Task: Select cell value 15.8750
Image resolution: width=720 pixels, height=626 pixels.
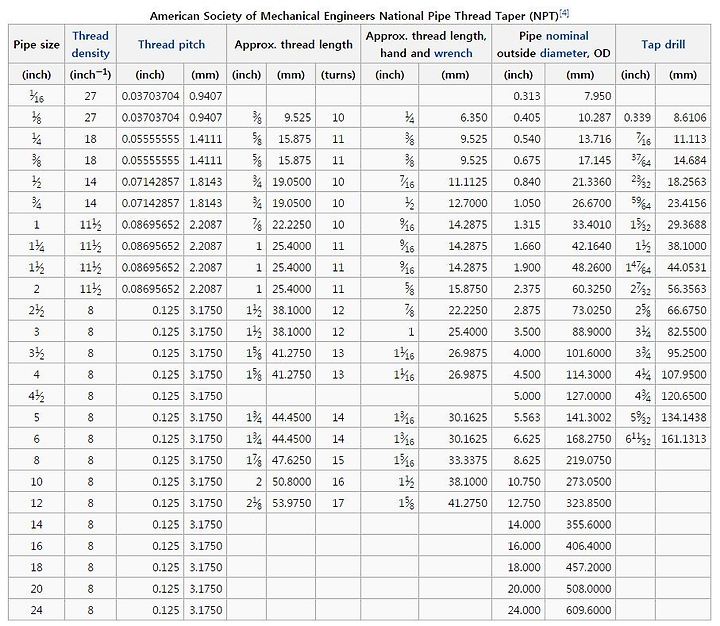Action: point(467,289)
